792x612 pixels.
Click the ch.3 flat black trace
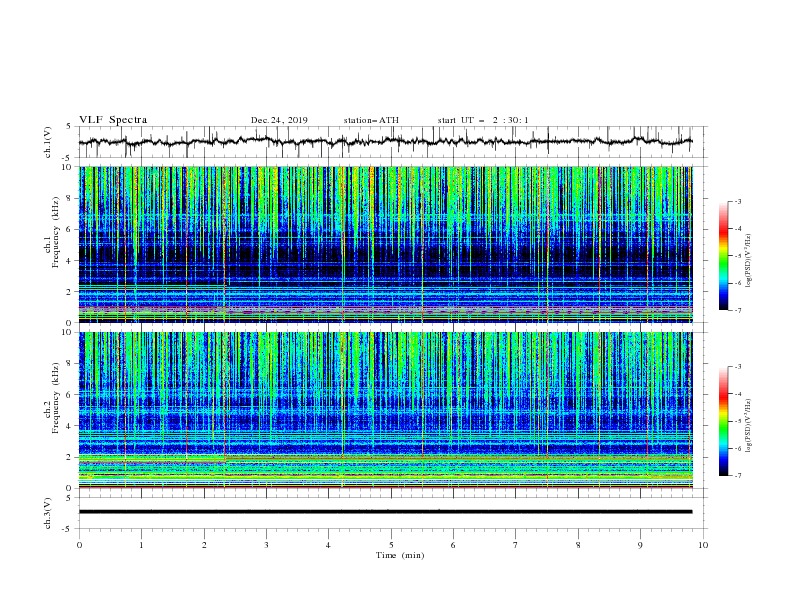(385, 512)
